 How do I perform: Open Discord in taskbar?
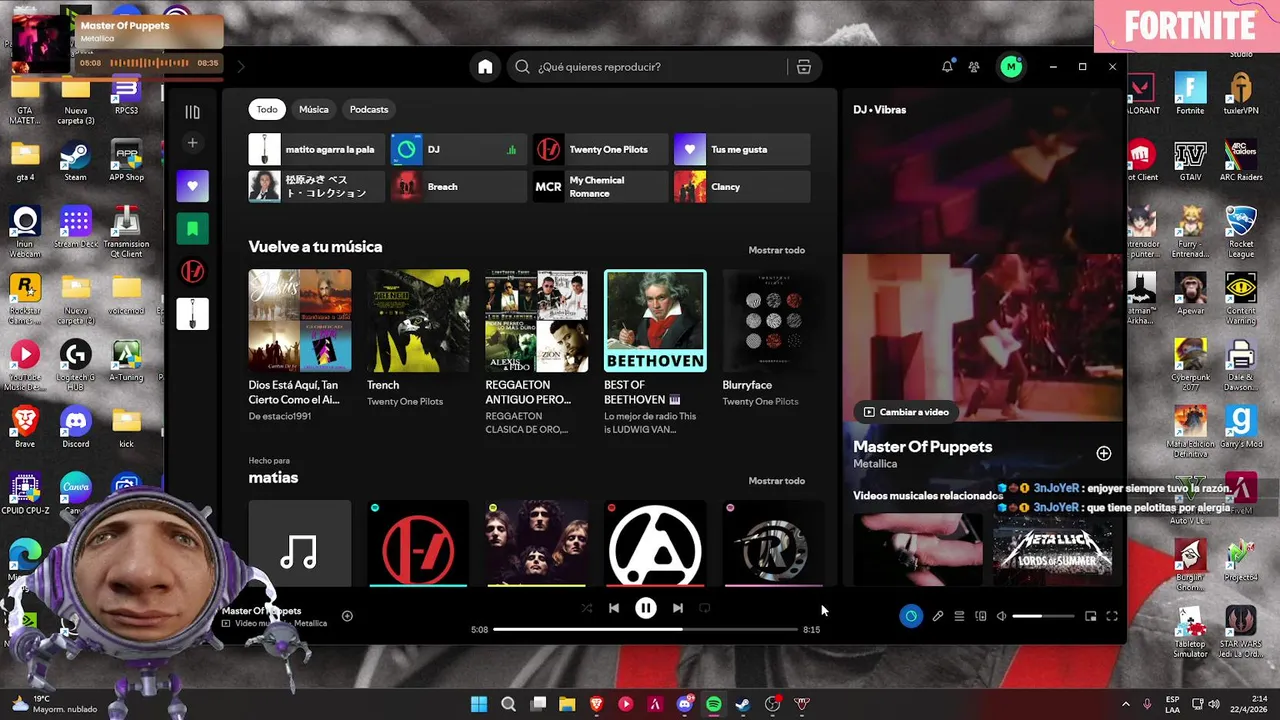tap(685, 704)
